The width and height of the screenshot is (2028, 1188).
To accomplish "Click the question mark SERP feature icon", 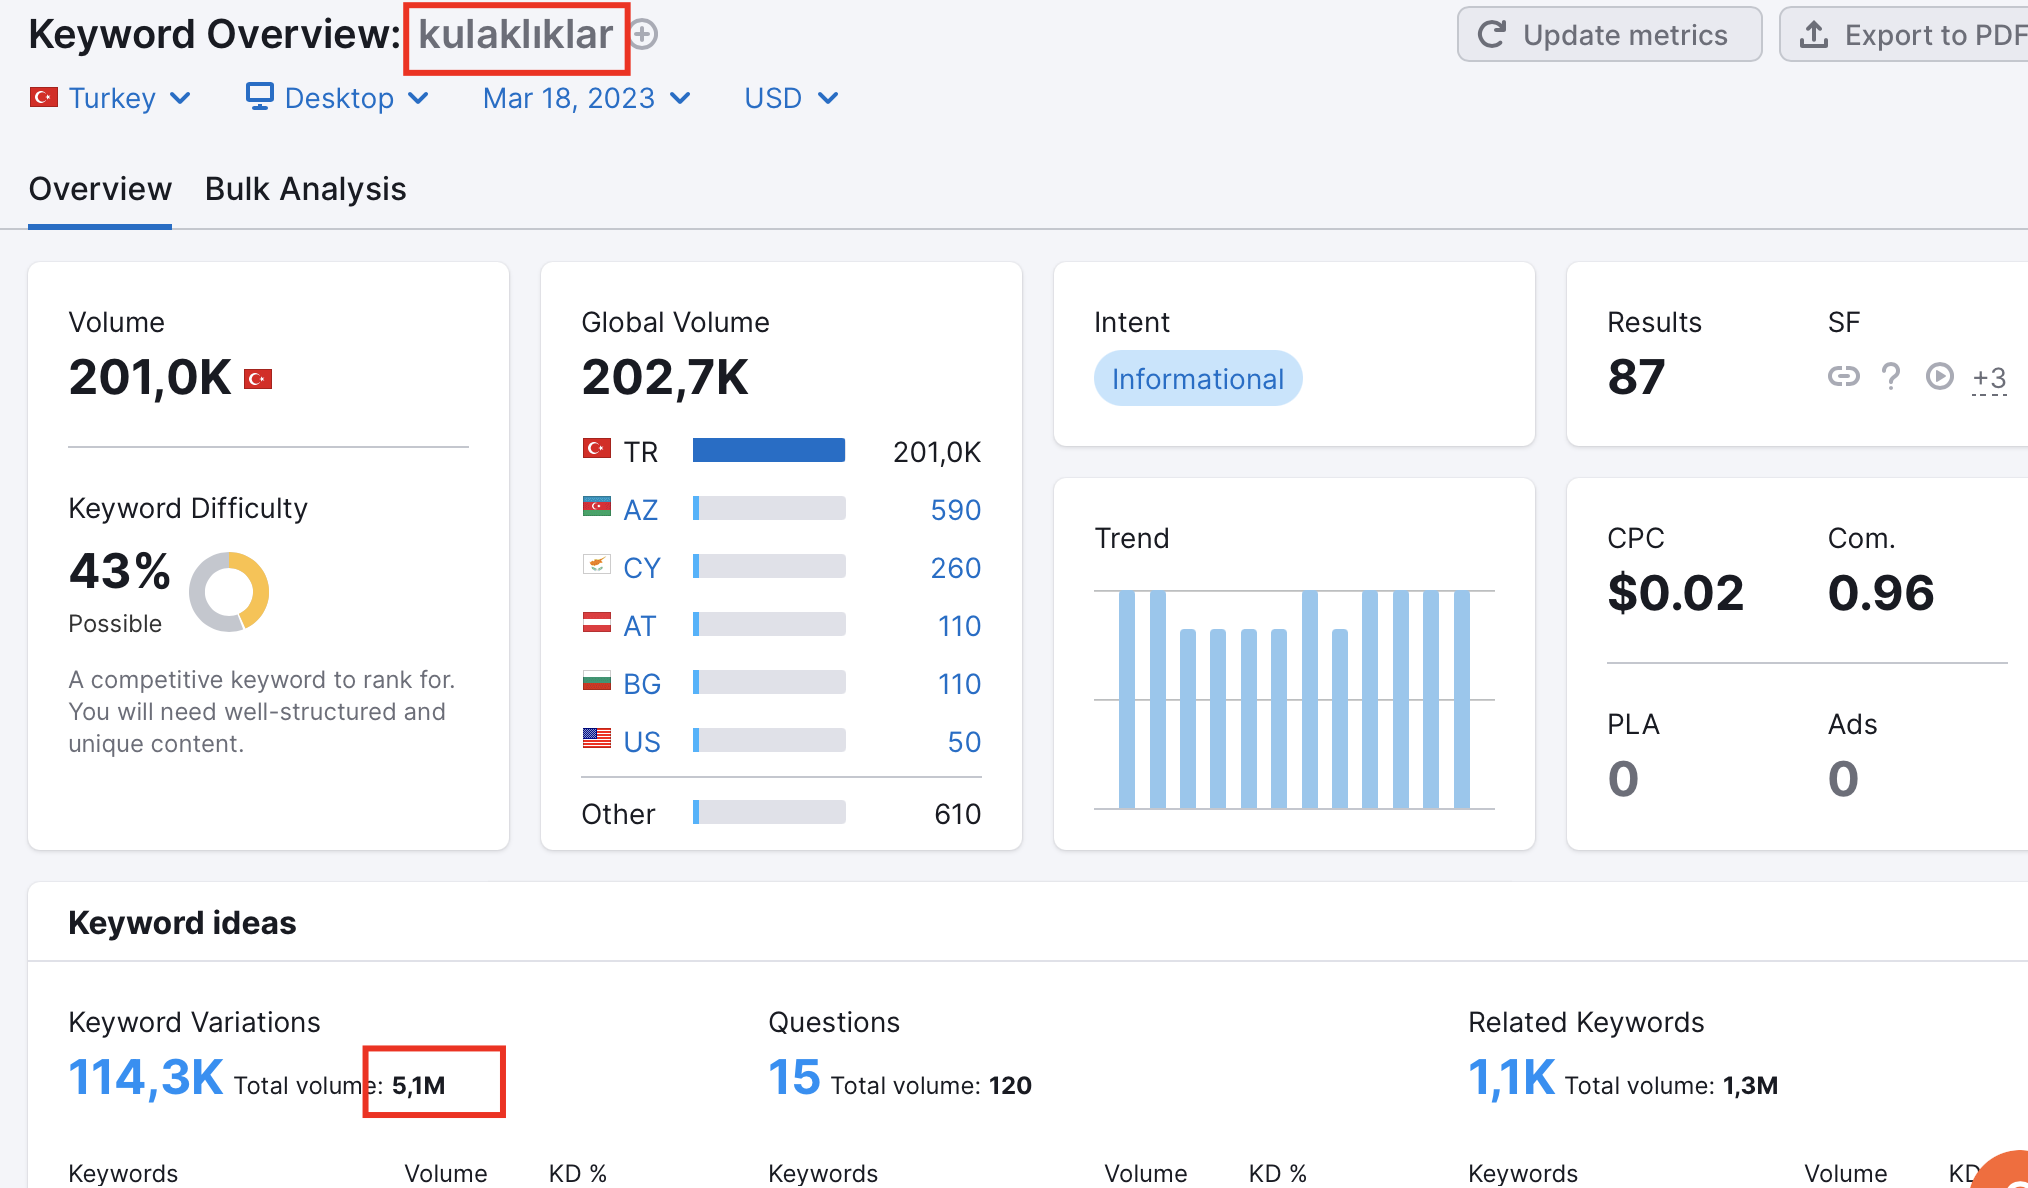I will coord(1891,377).
